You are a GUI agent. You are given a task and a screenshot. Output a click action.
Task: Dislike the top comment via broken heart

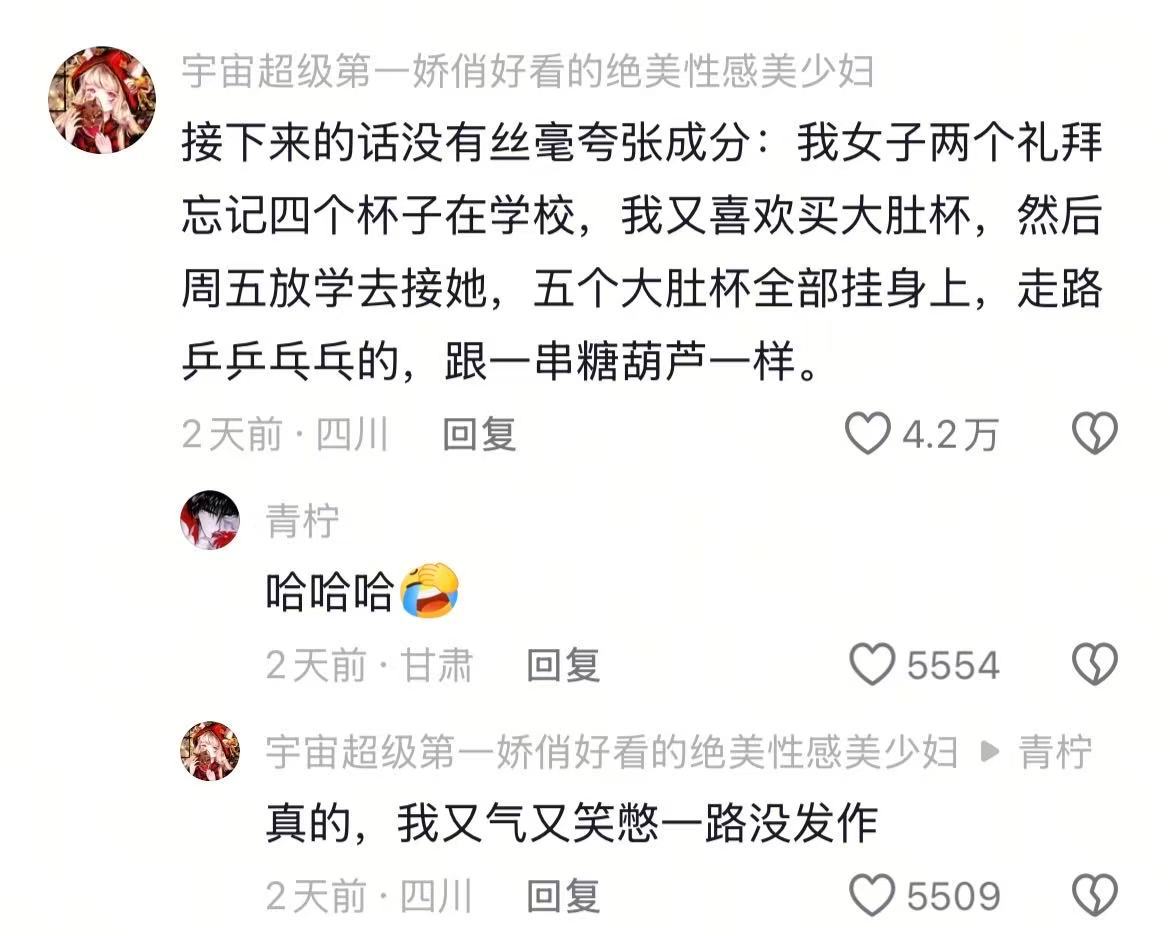[x=1095, y=434]
